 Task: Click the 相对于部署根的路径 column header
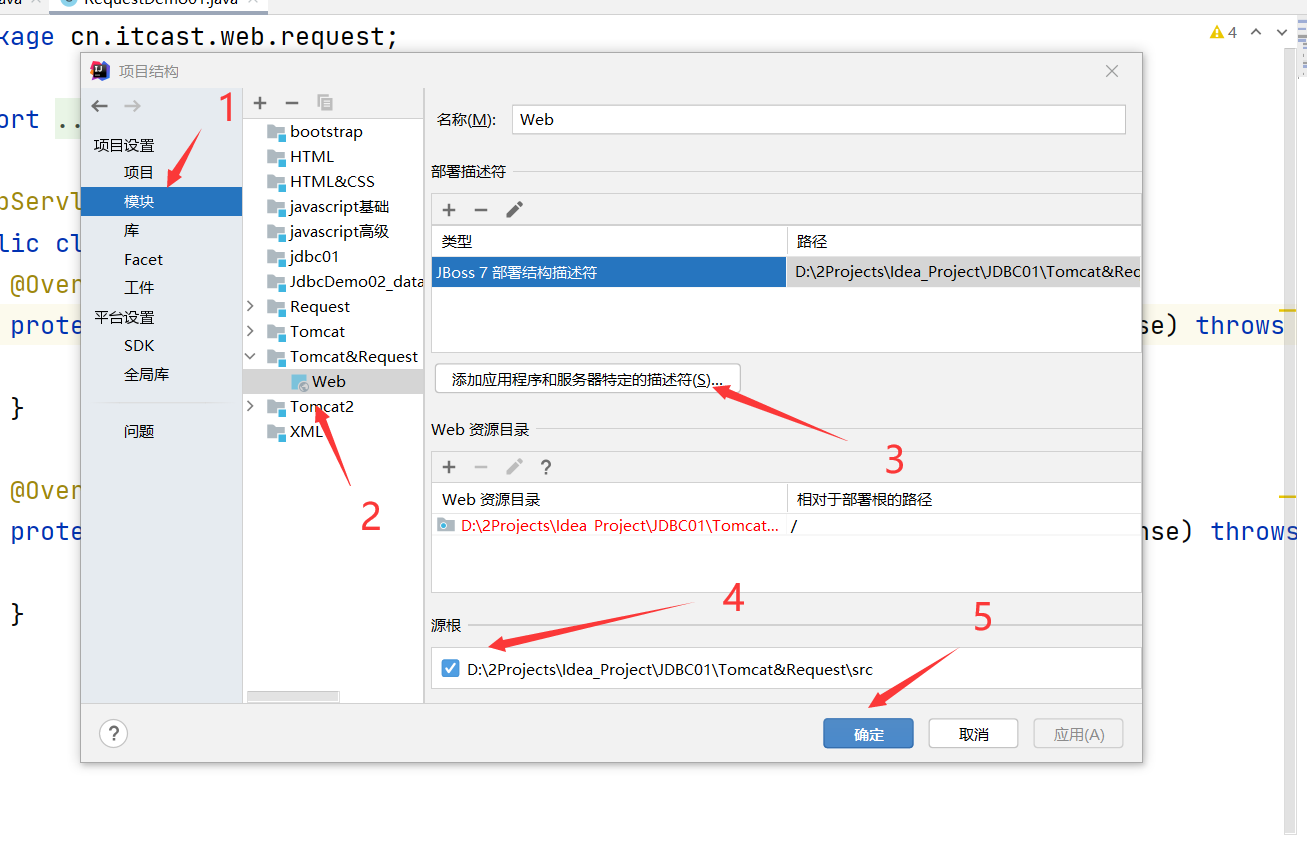tap(964, 499)
